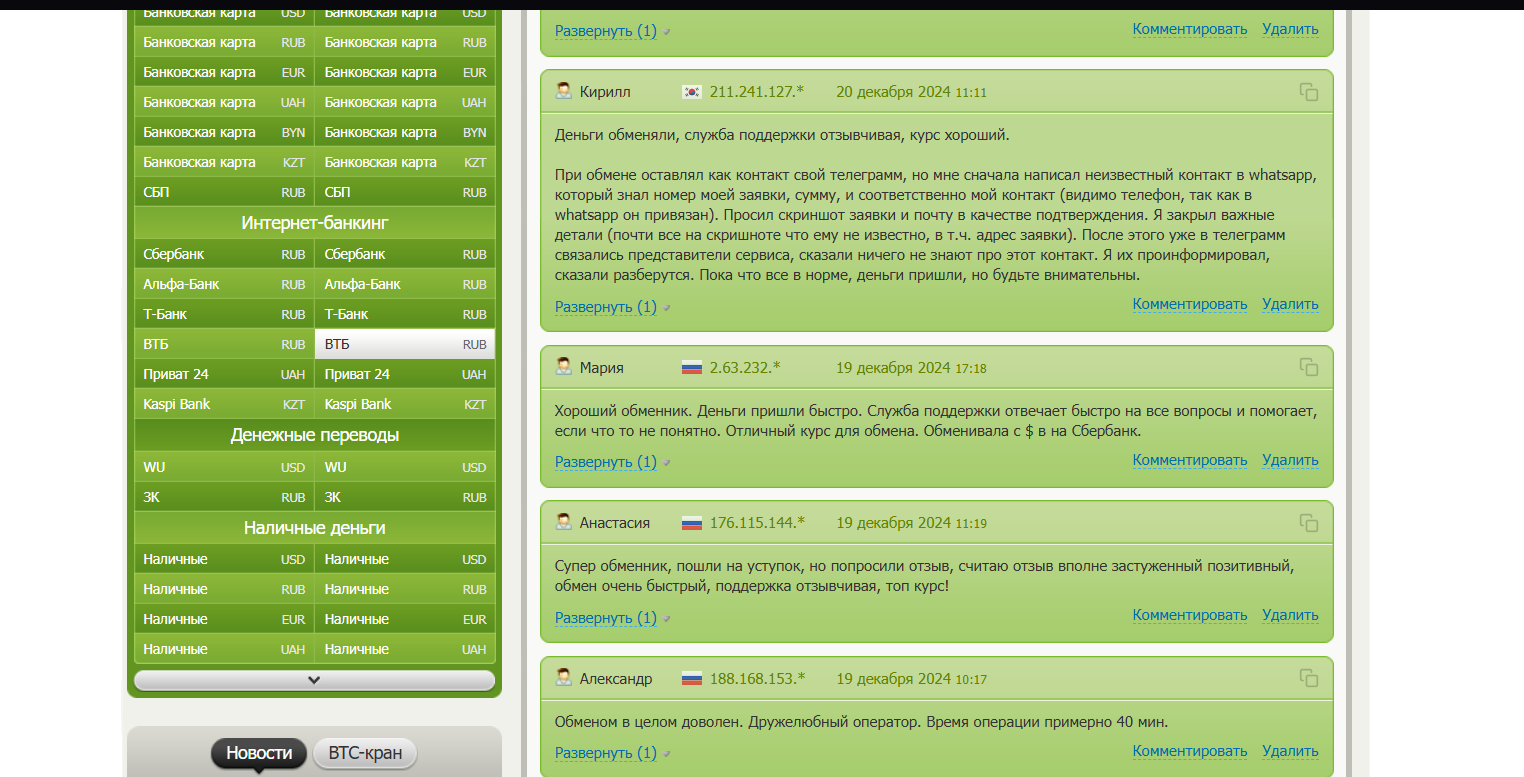Delete Кирилл's review
The height and width of the screenshot is (777, 1524).
[1290, 304]
